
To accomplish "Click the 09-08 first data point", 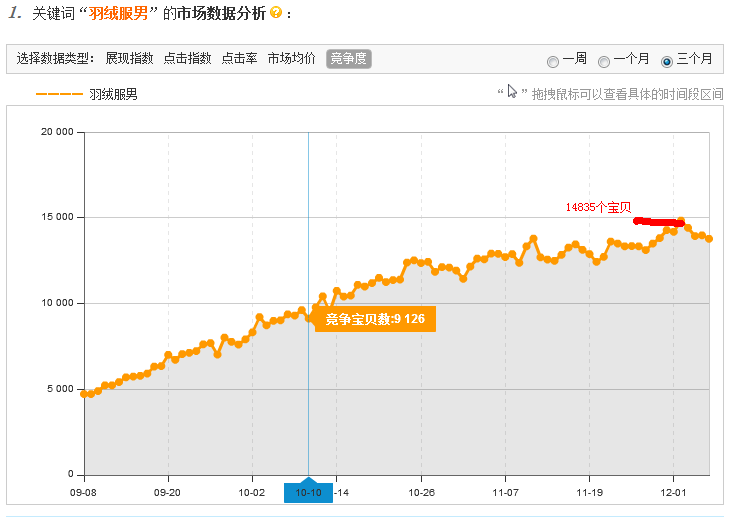I will (85, 394).
